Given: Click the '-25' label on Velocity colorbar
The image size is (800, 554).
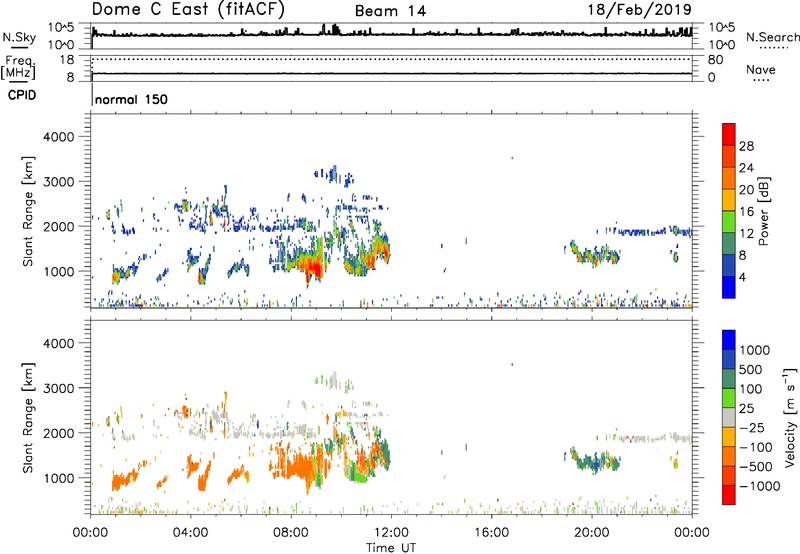Looking at the screenshot, I should point(752,427).
